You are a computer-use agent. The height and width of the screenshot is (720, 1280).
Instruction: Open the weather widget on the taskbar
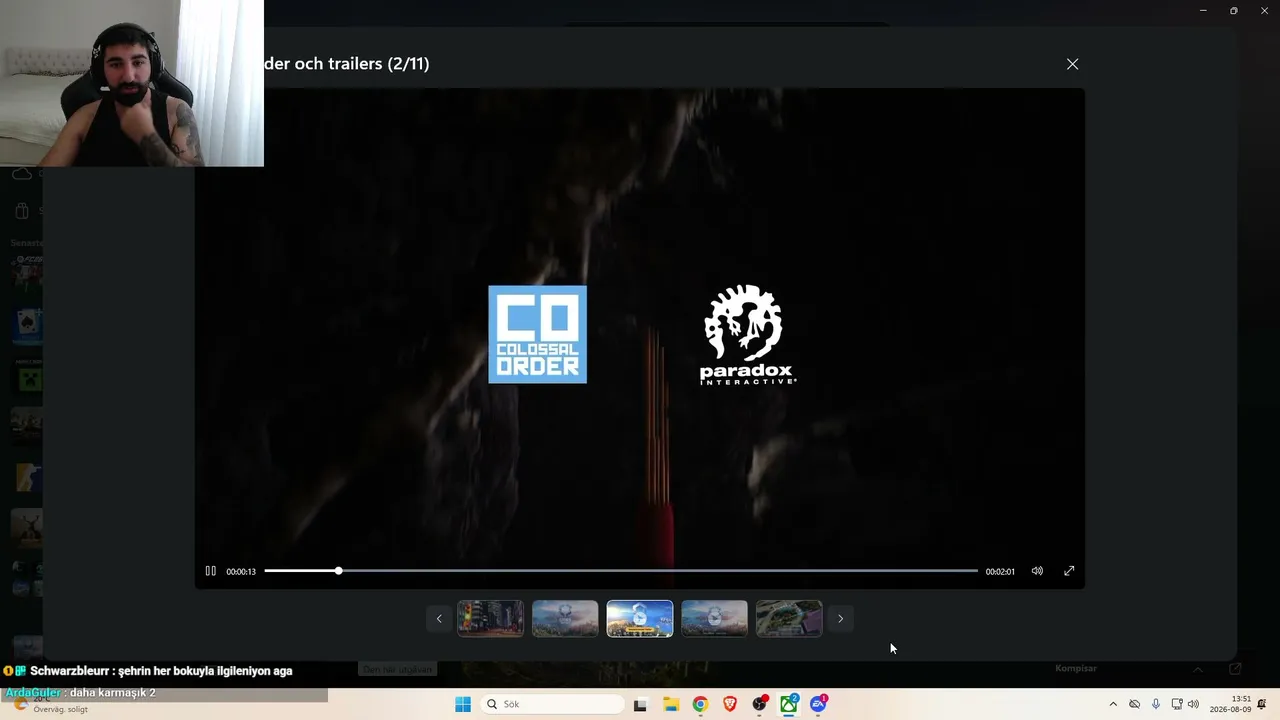50,704
